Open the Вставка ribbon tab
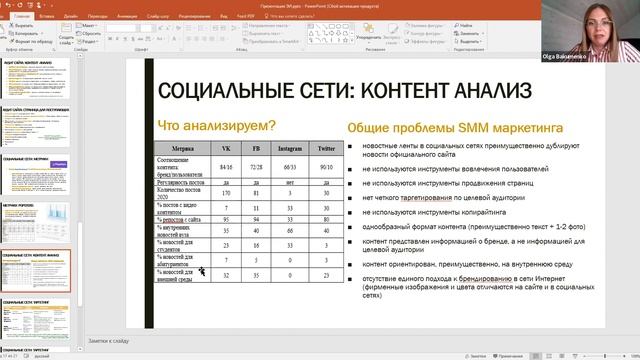The width and height of the screenshot is (640, 360). click(47, 16)
